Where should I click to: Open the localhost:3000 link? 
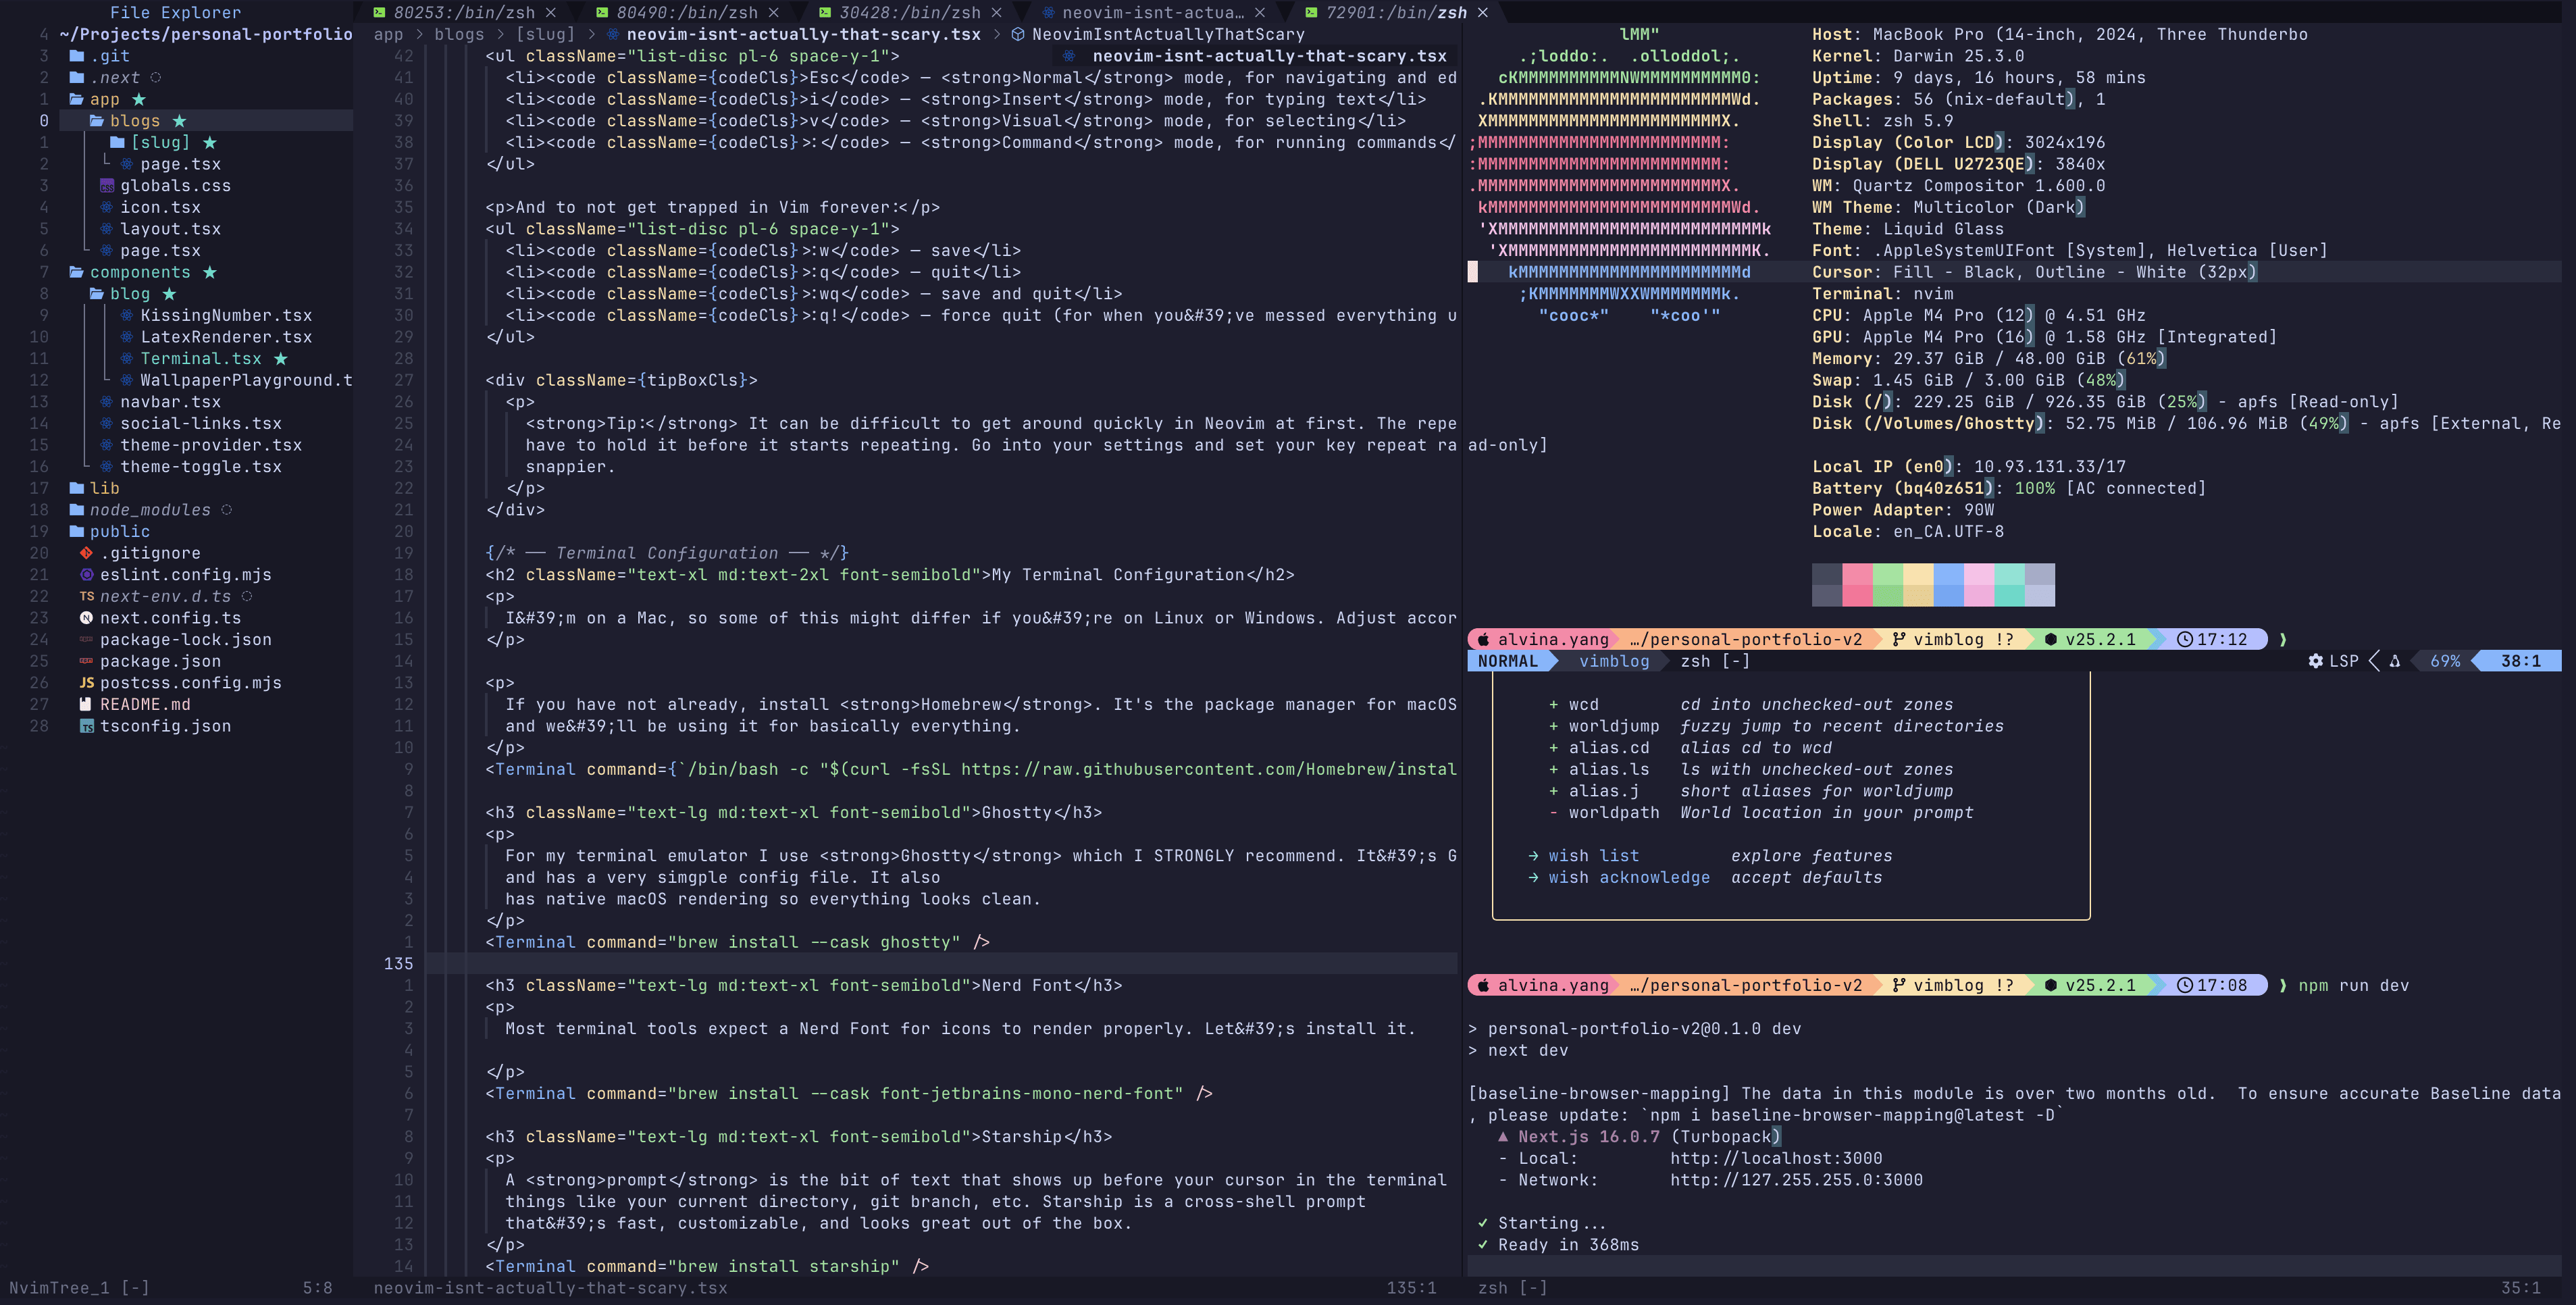[1776, 1158]
